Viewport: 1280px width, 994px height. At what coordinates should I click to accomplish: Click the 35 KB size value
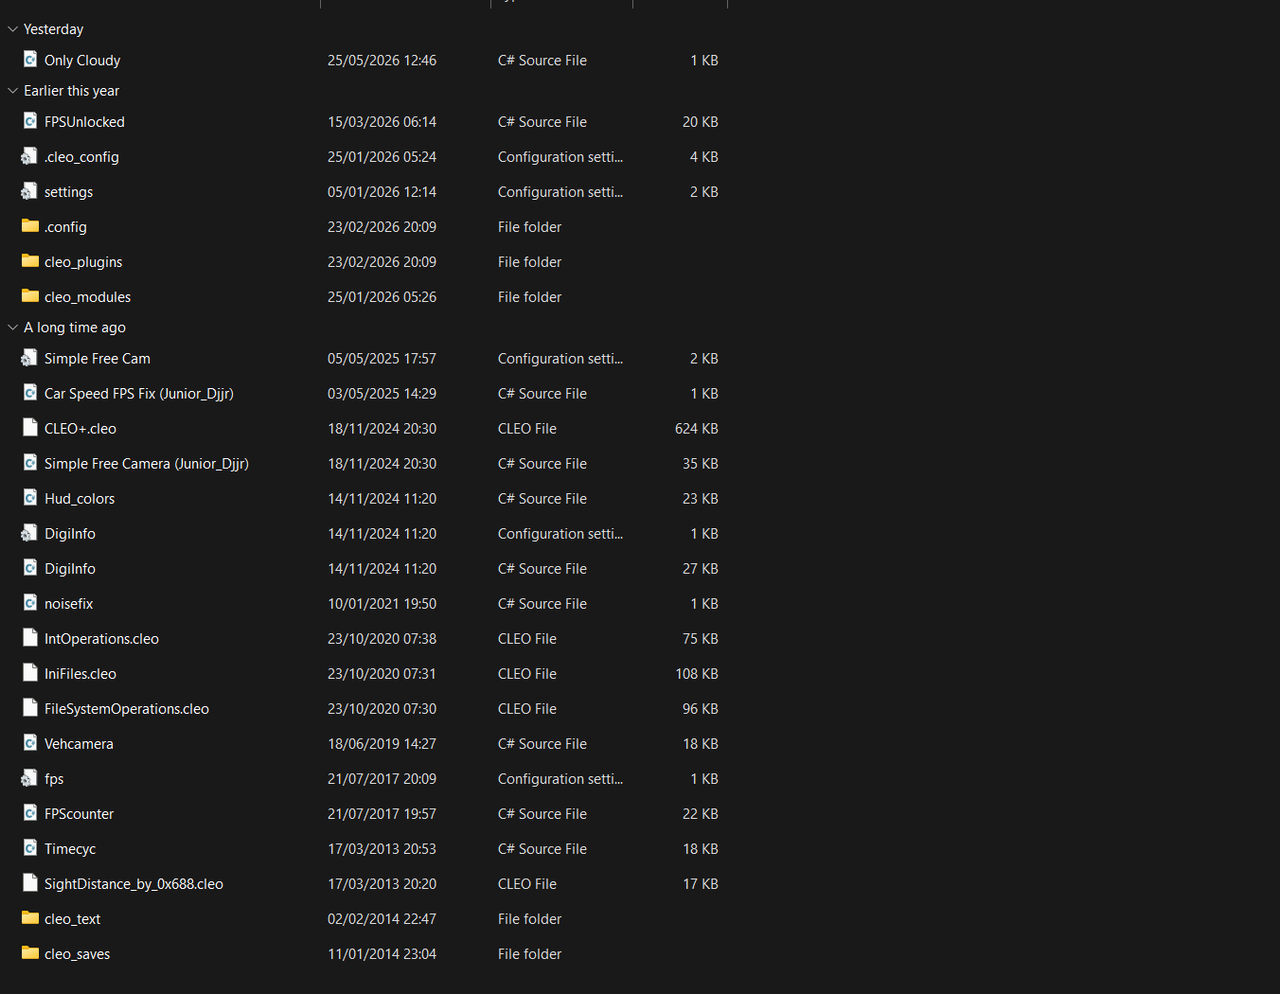click(700, 464)
